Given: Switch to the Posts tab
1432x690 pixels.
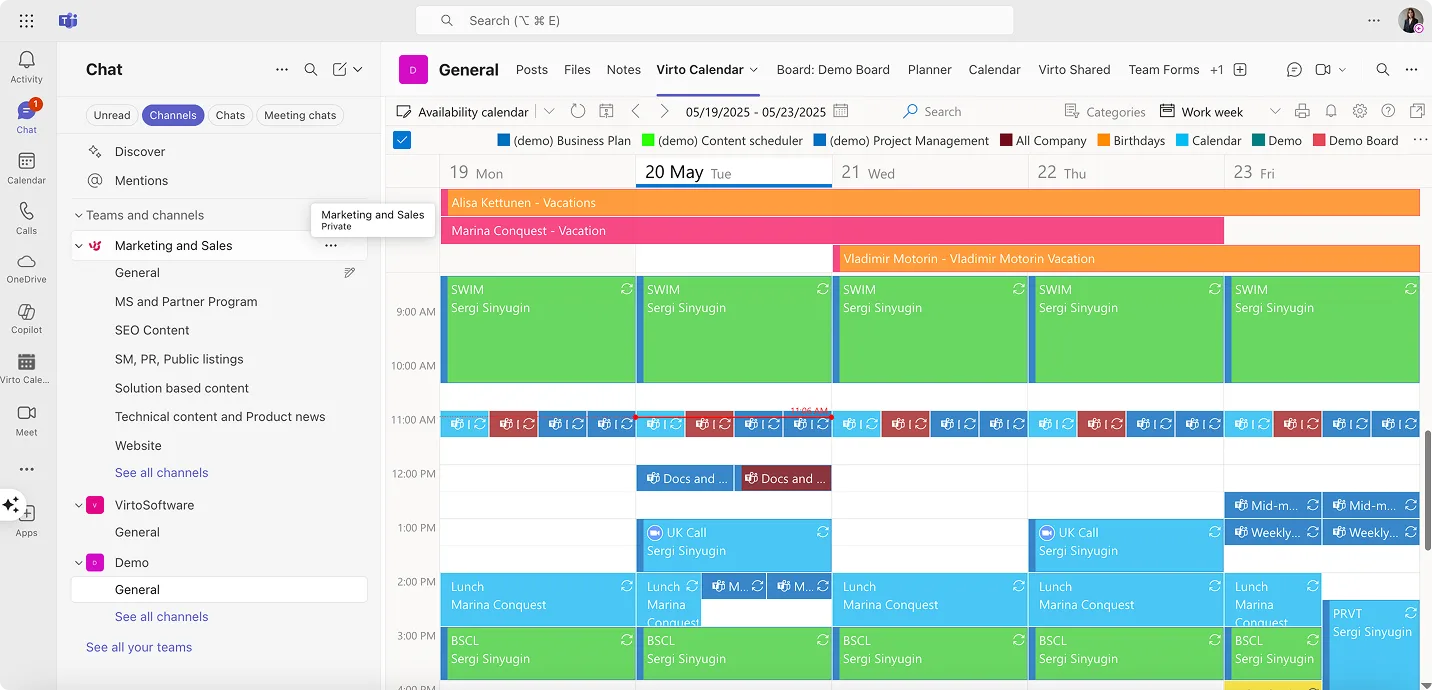Looking at the screenshot, I should 531,69.
